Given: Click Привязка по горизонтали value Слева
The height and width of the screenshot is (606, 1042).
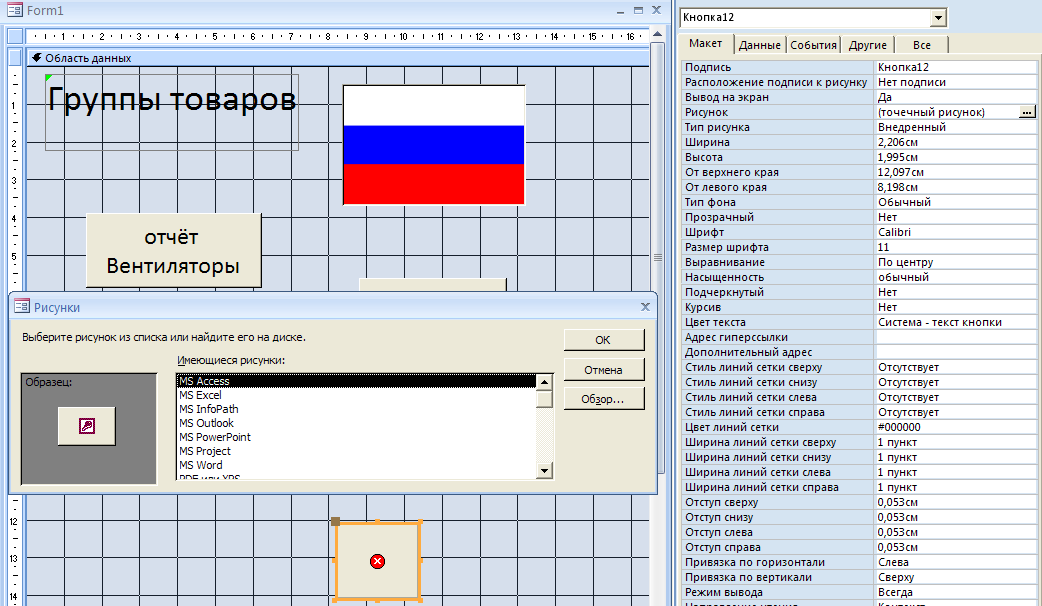Looking at the screenshot, I should (x=956, y=562).
